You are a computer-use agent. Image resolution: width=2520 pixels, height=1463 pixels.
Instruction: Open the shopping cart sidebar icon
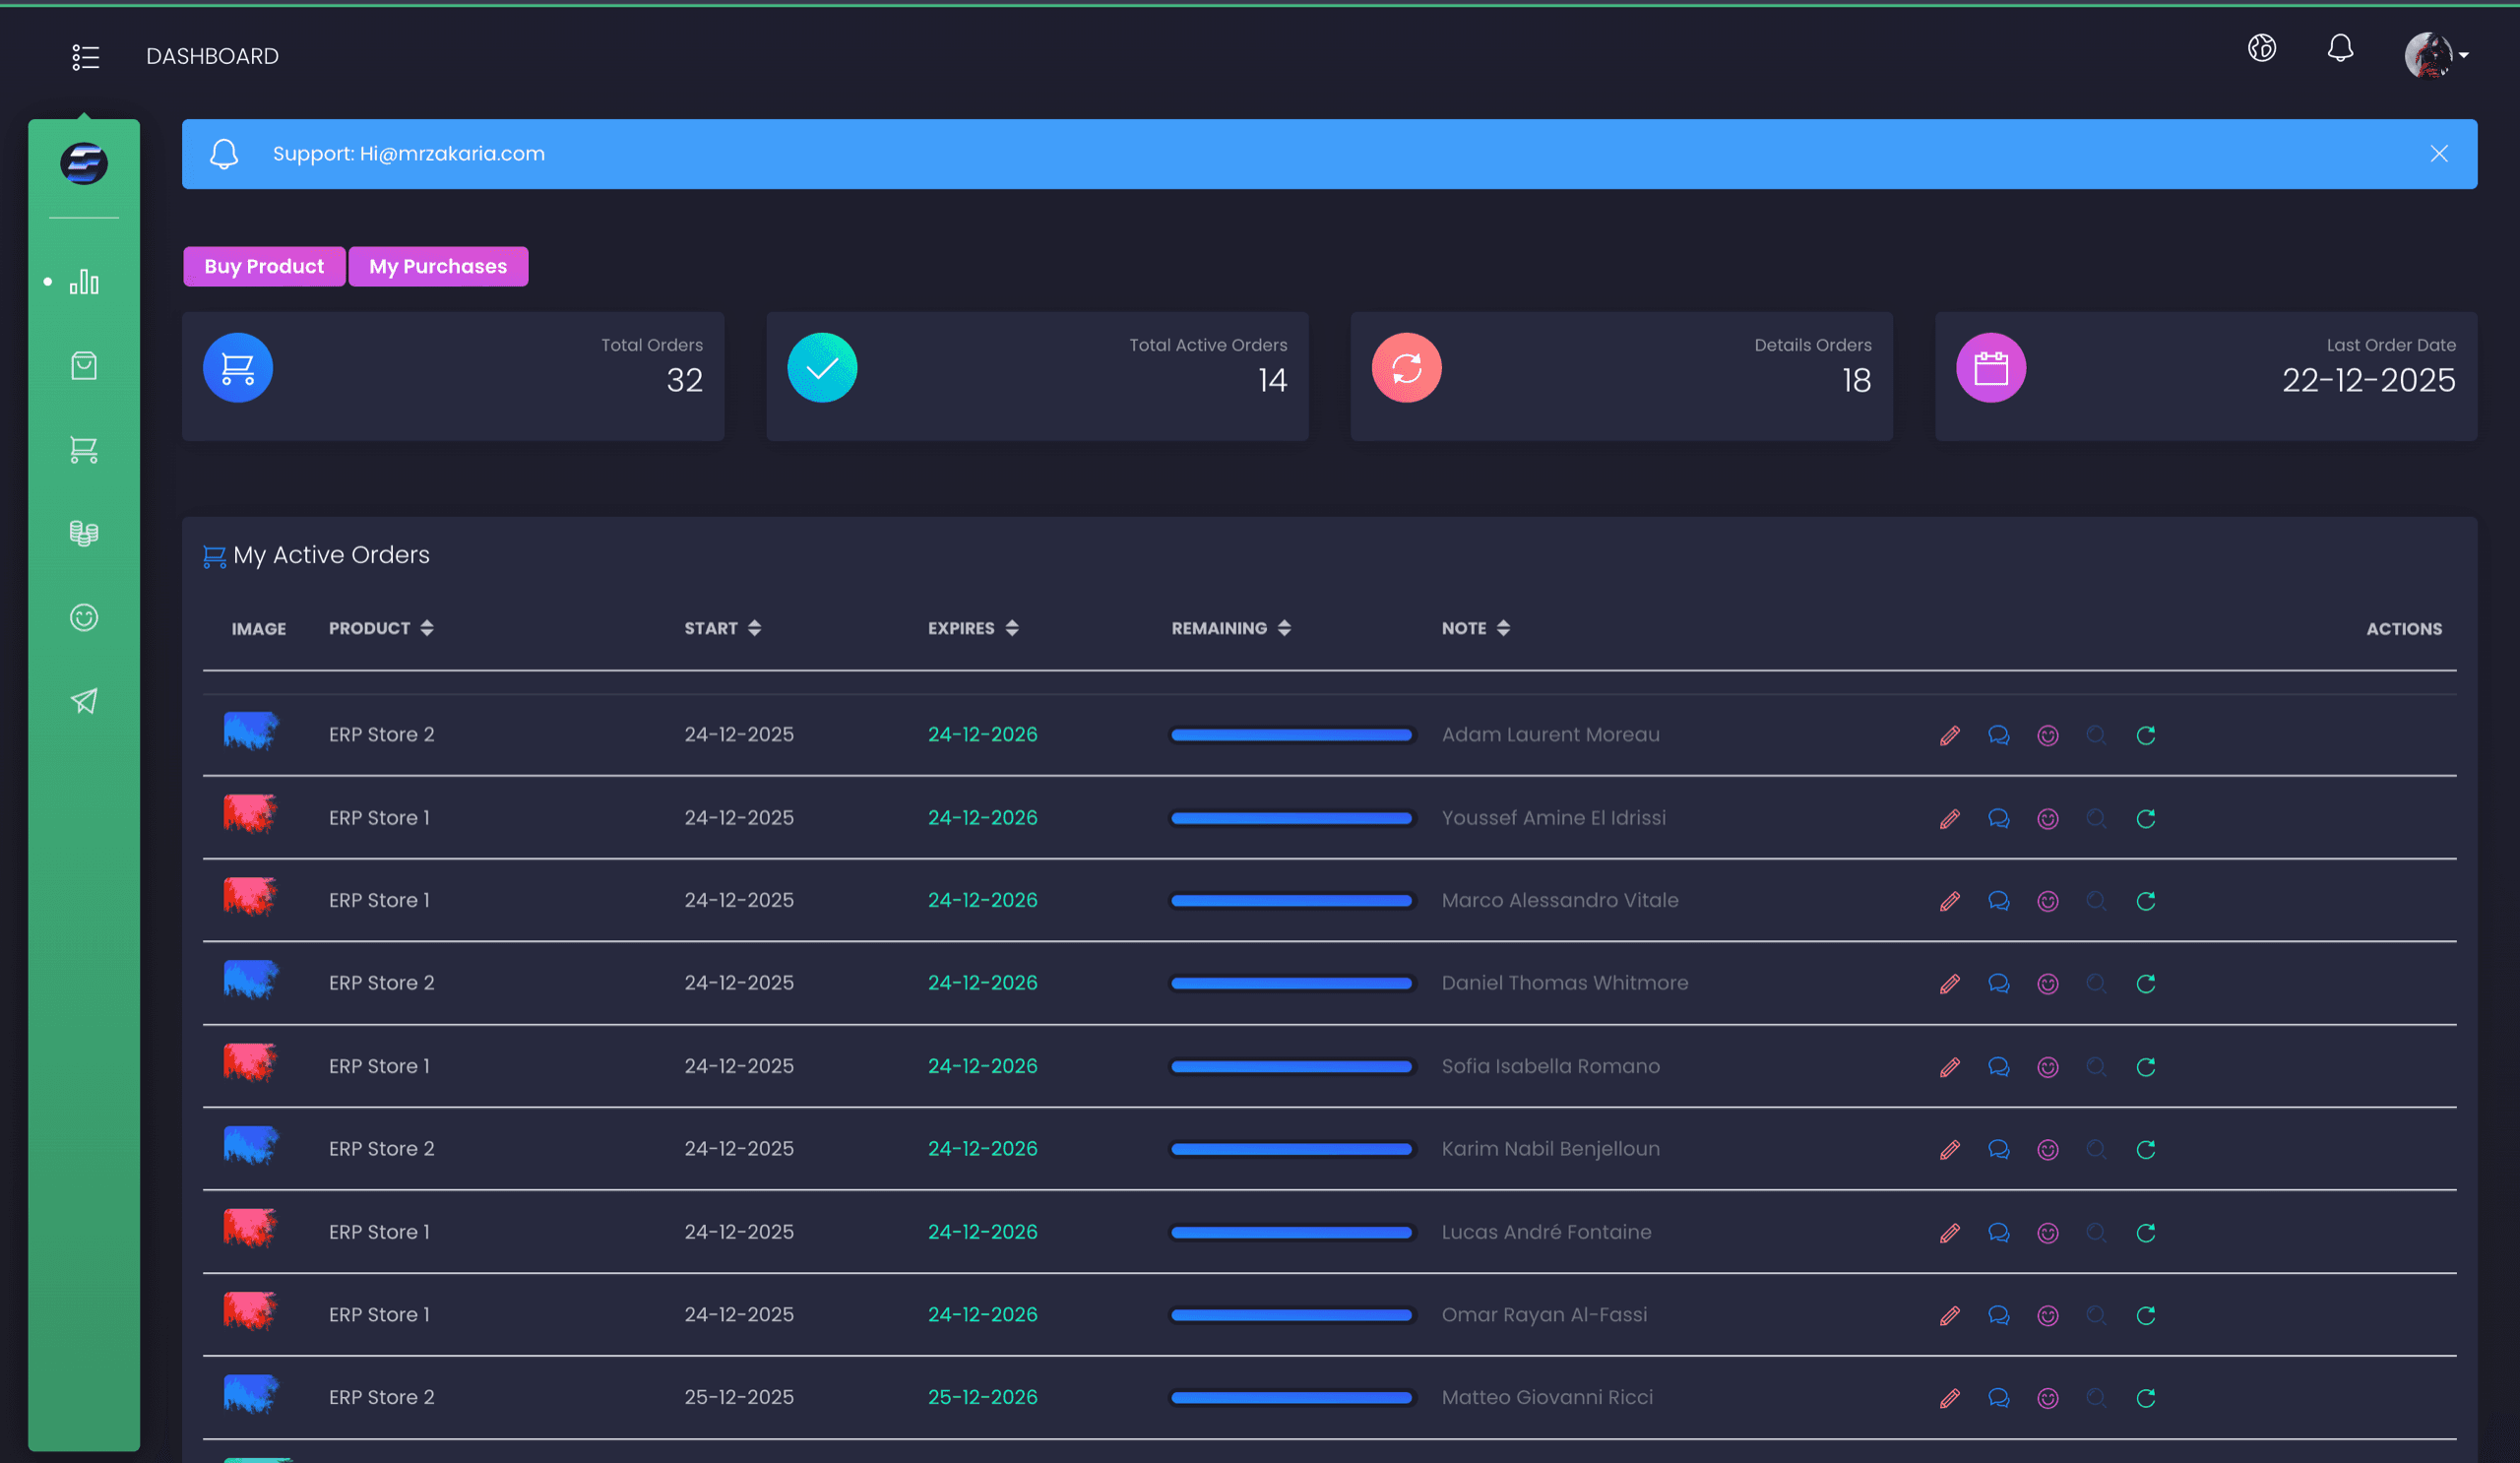(84, 450)
